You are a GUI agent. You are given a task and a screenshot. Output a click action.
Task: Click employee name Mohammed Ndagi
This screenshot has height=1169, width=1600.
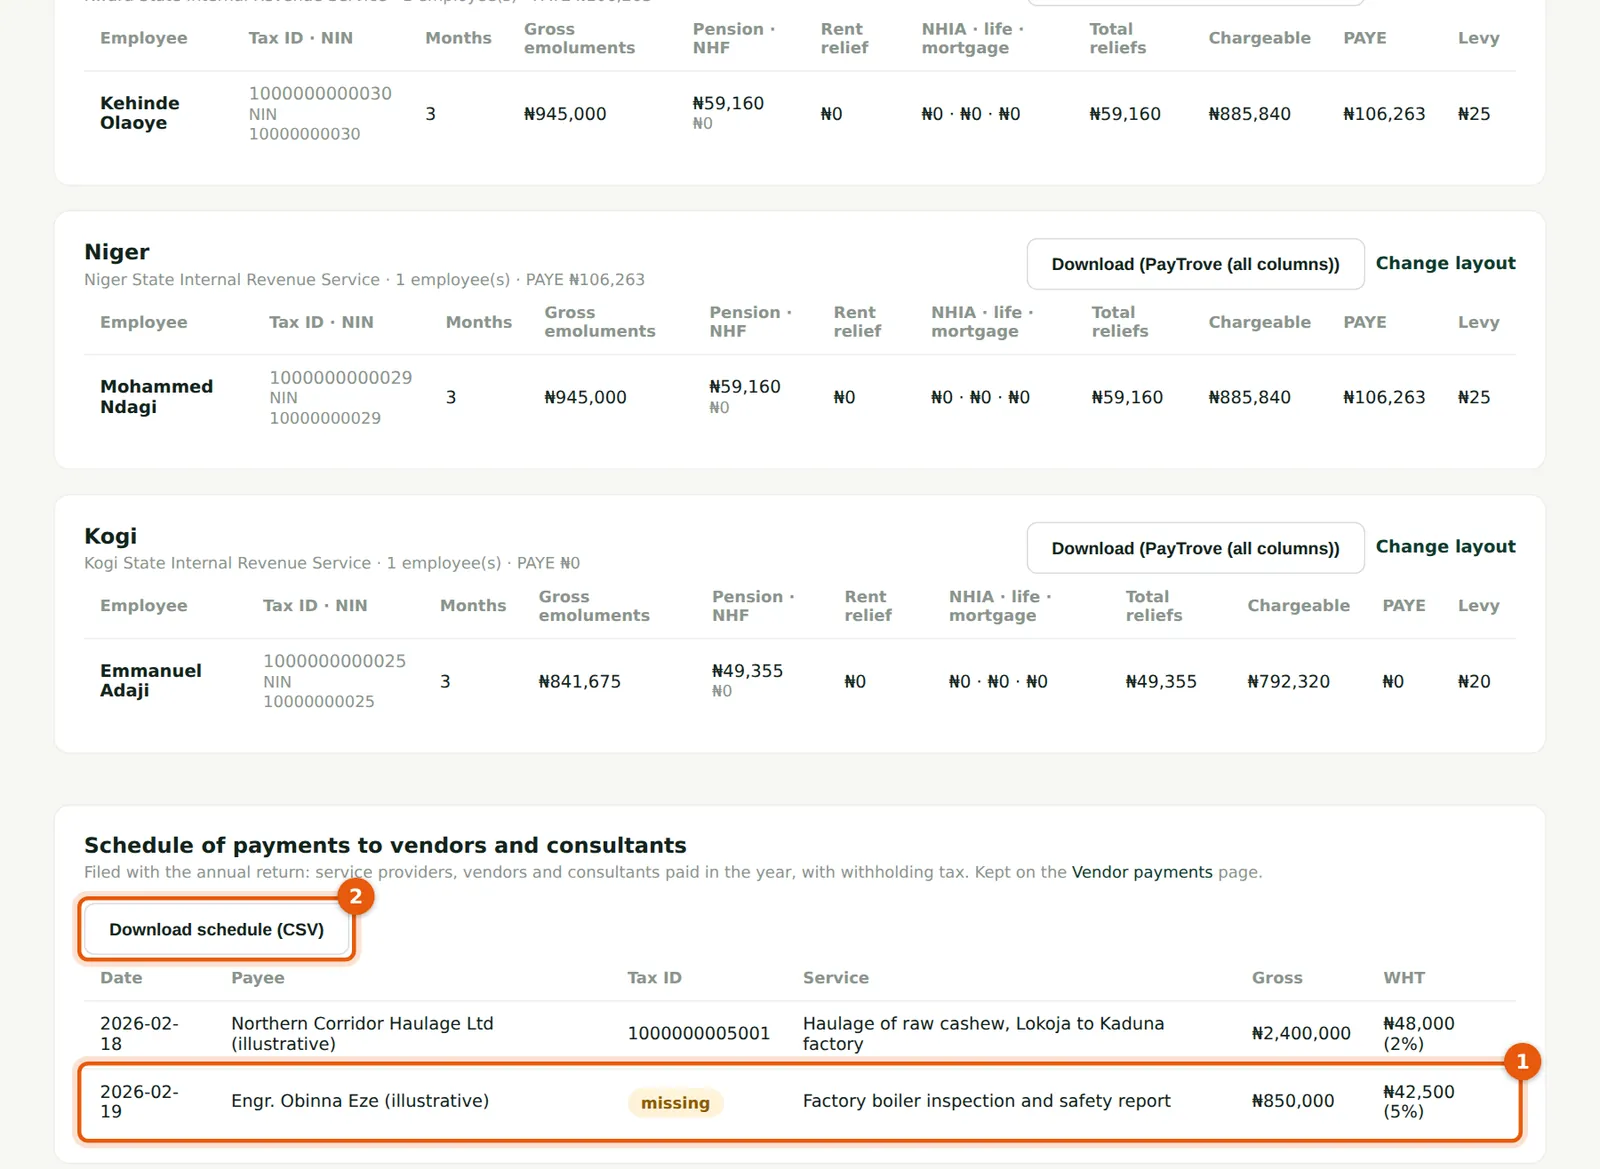point(156,396)
